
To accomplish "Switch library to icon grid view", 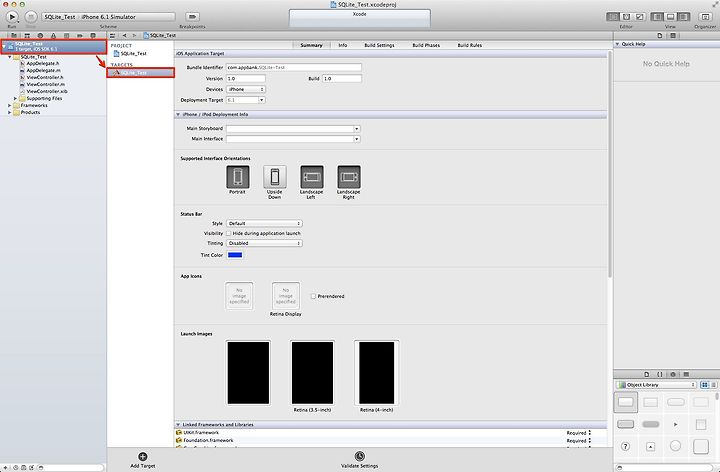I will coord(705,385).
